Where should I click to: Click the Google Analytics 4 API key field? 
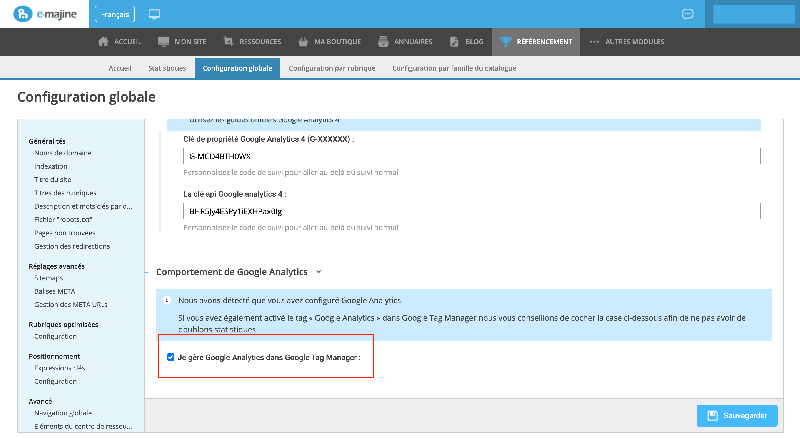[x=471, y=211]
